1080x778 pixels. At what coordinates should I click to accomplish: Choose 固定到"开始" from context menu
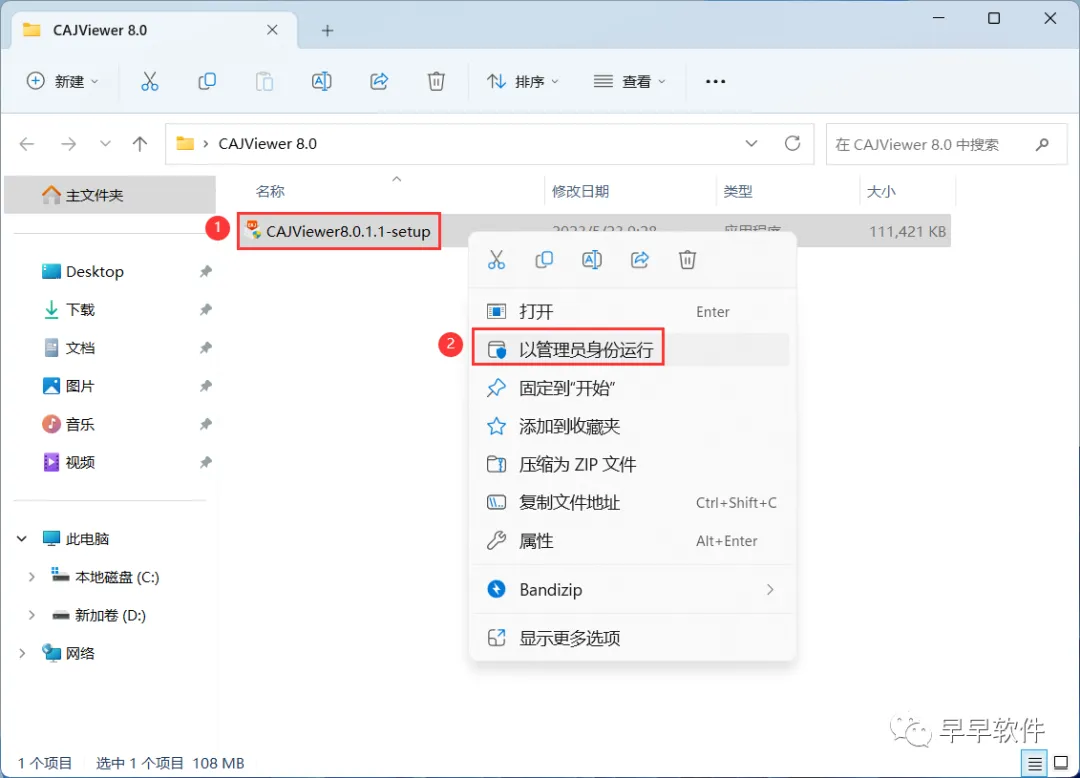[632, 388]
